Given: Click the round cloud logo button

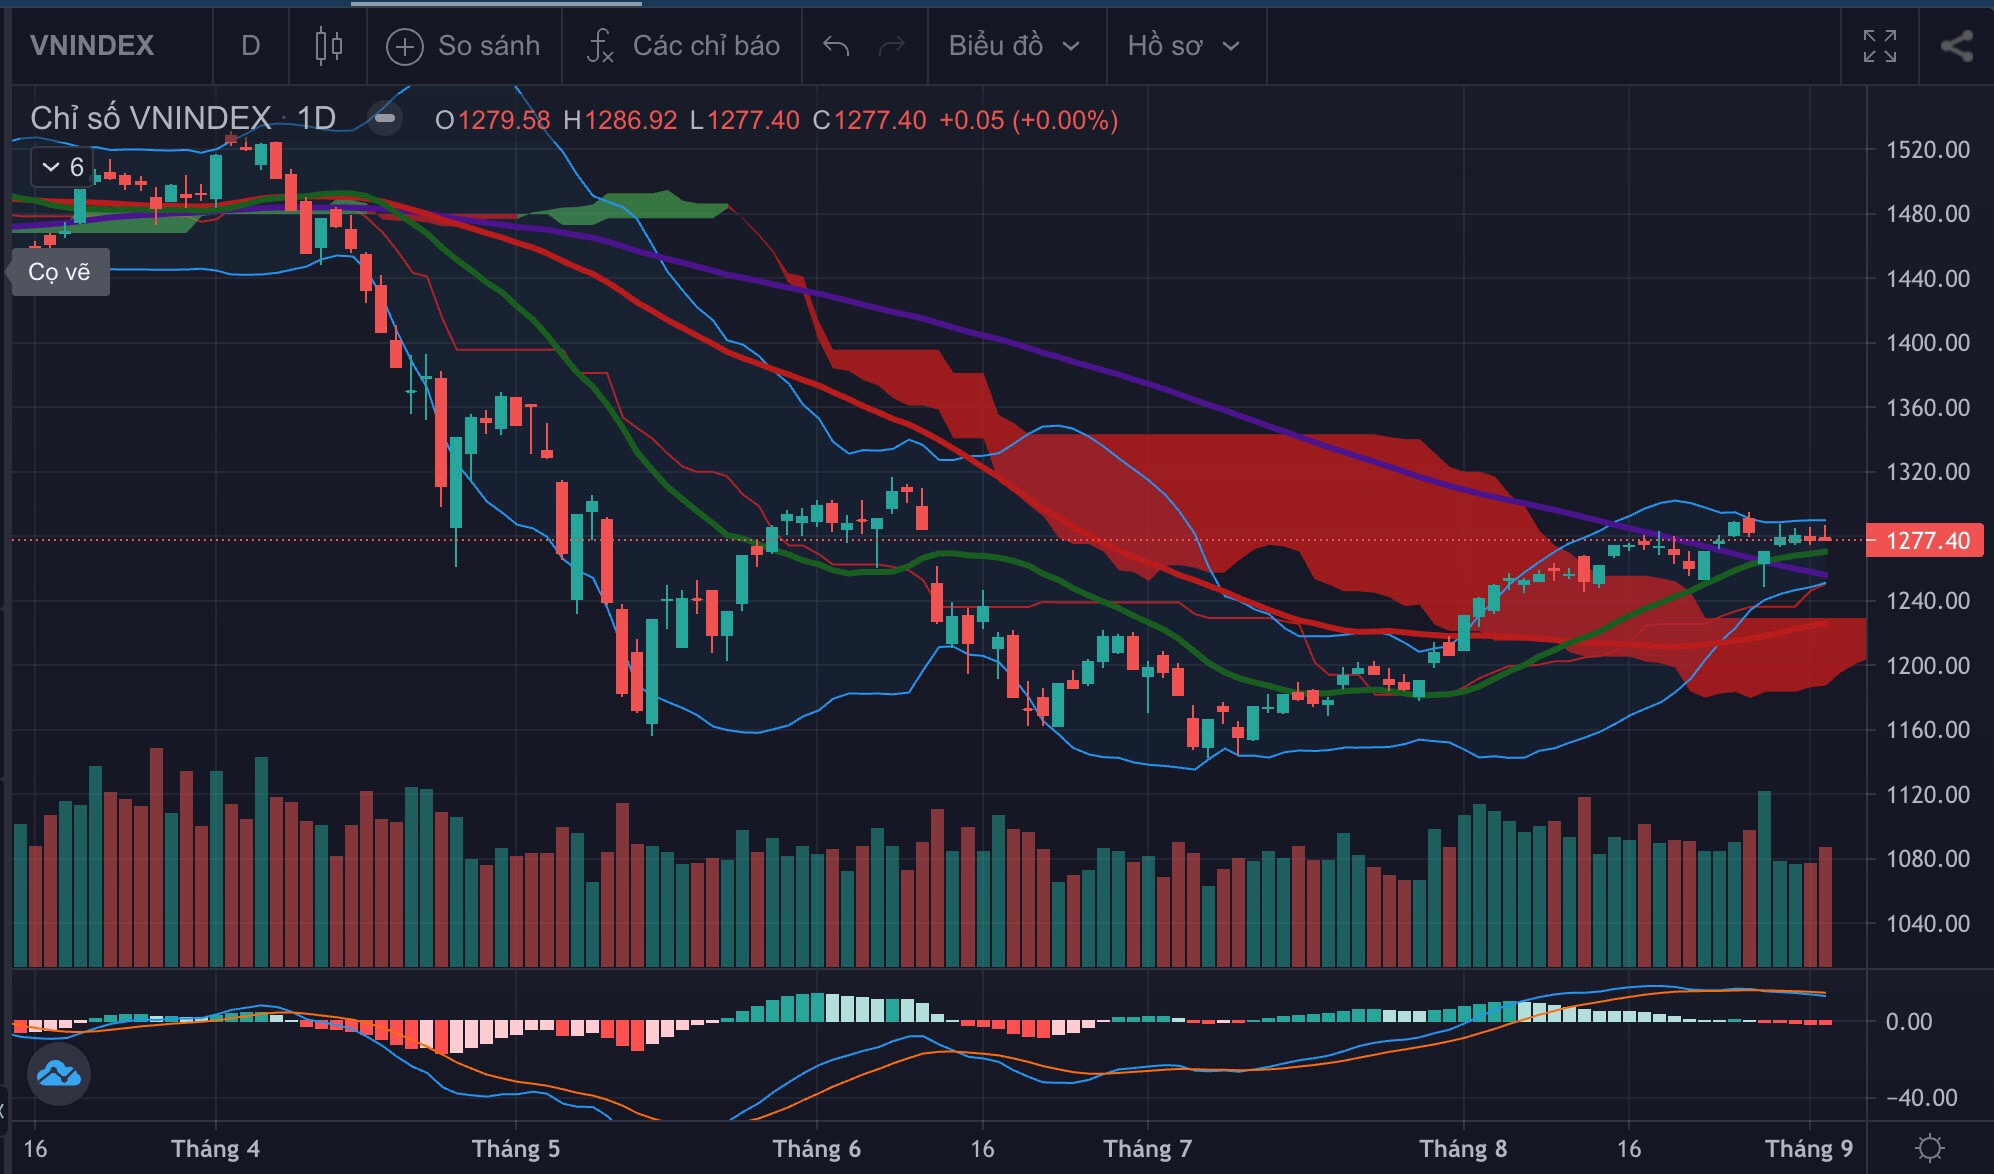Looking at the screenshot, I should point(59,1074).
